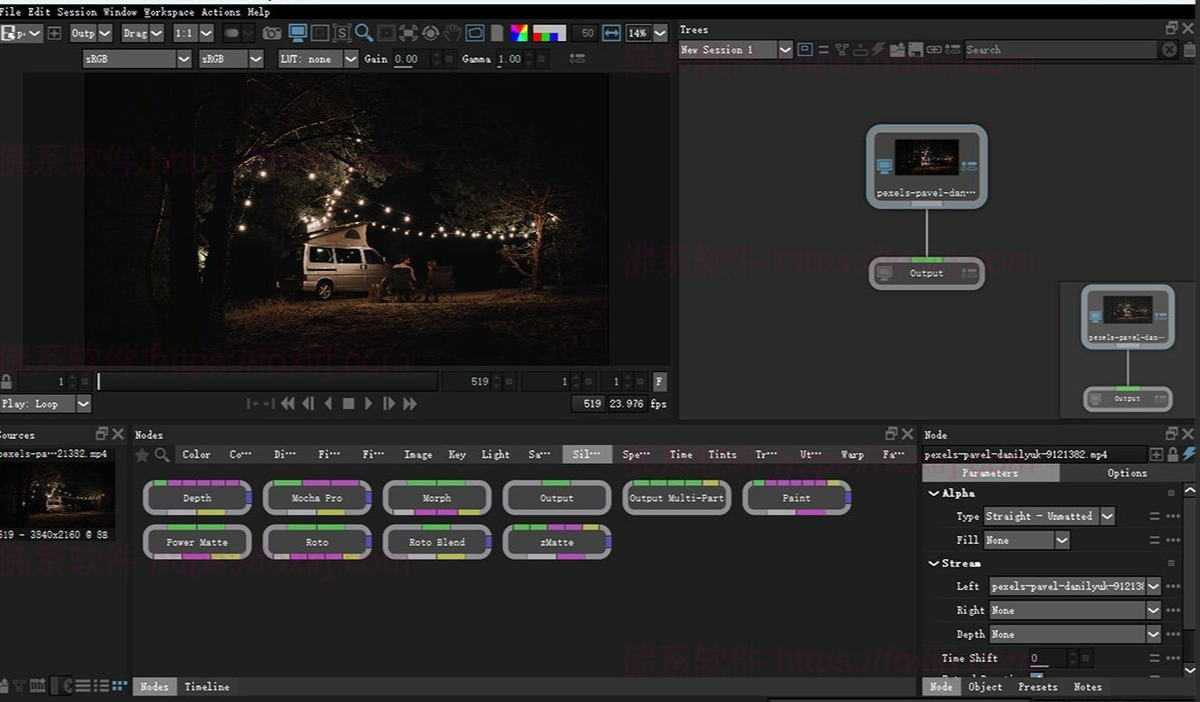Expand the Alpha Type Straight - Unmatted dropdown
The image size is (1200, 702).
1107,516
